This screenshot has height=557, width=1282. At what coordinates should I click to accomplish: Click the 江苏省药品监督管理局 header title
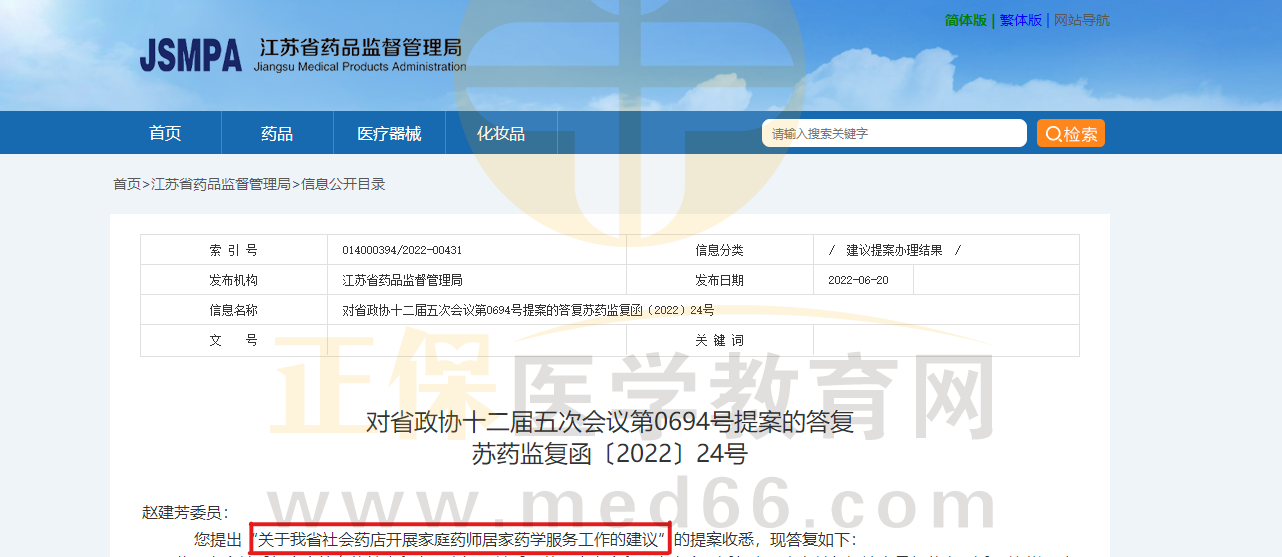click(x=360, y=48)
